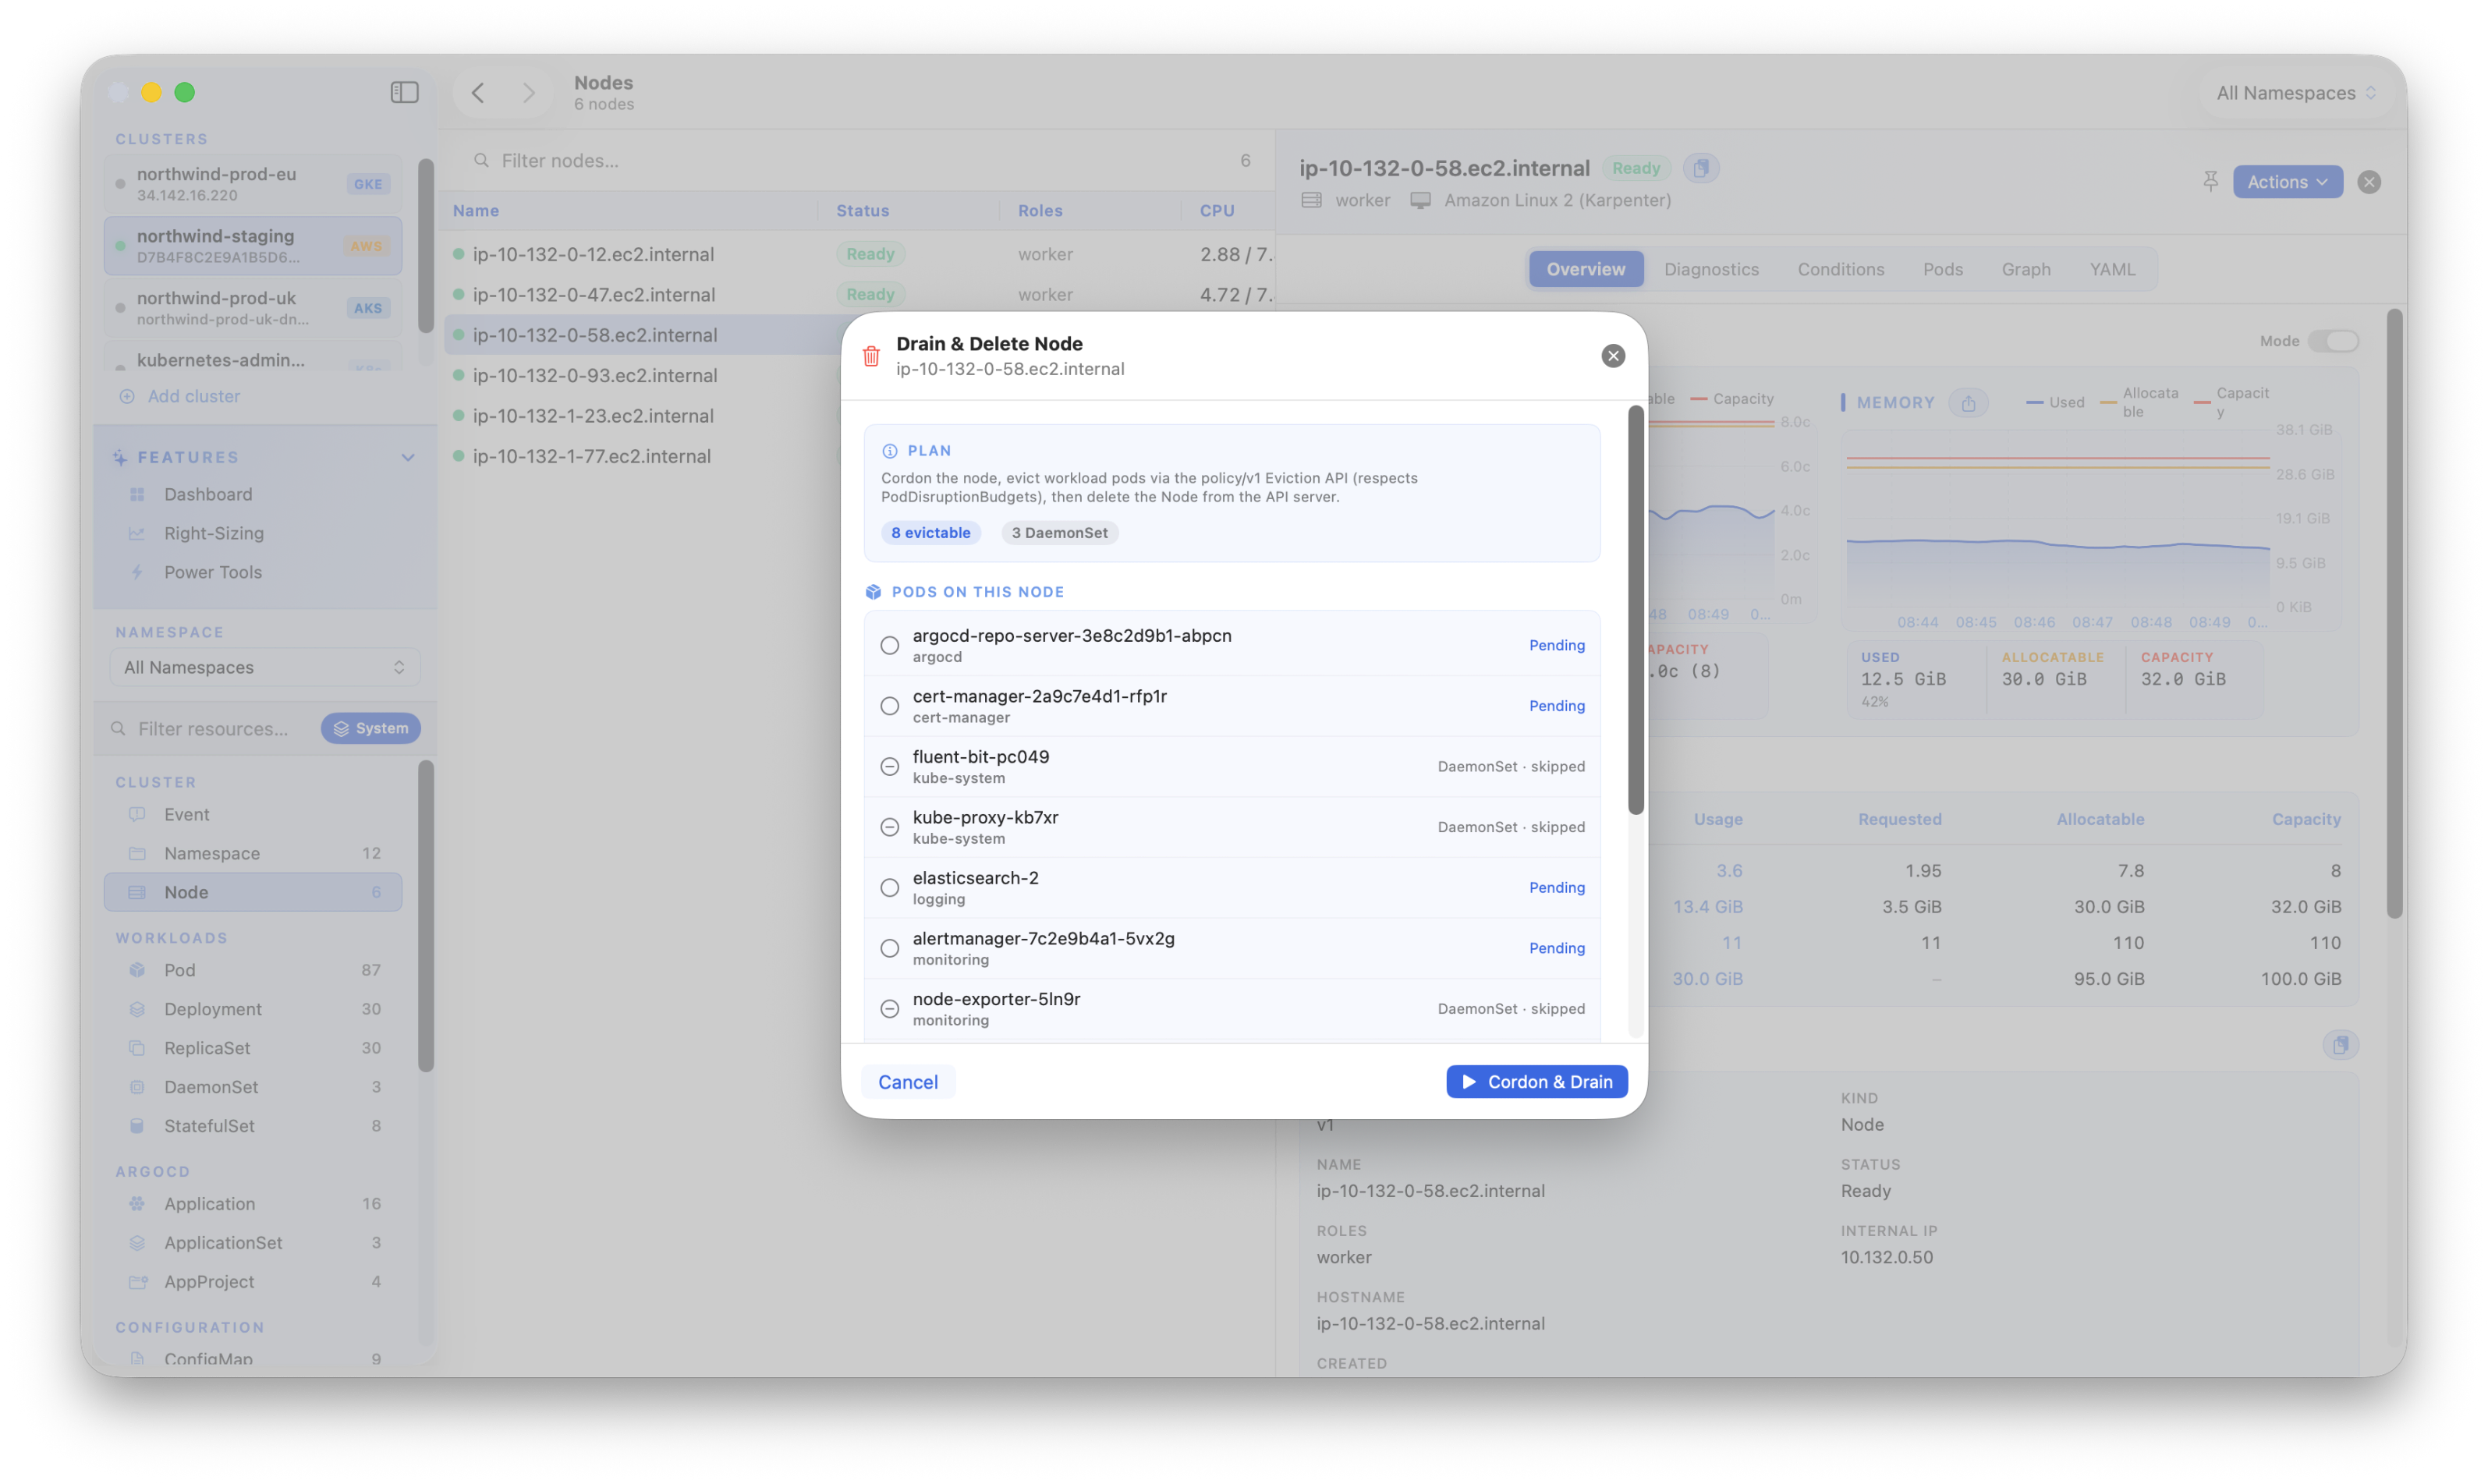Screen dimensions: 2488x1484
Task: Open the Actions dropdown menu
Action: 2287,182
